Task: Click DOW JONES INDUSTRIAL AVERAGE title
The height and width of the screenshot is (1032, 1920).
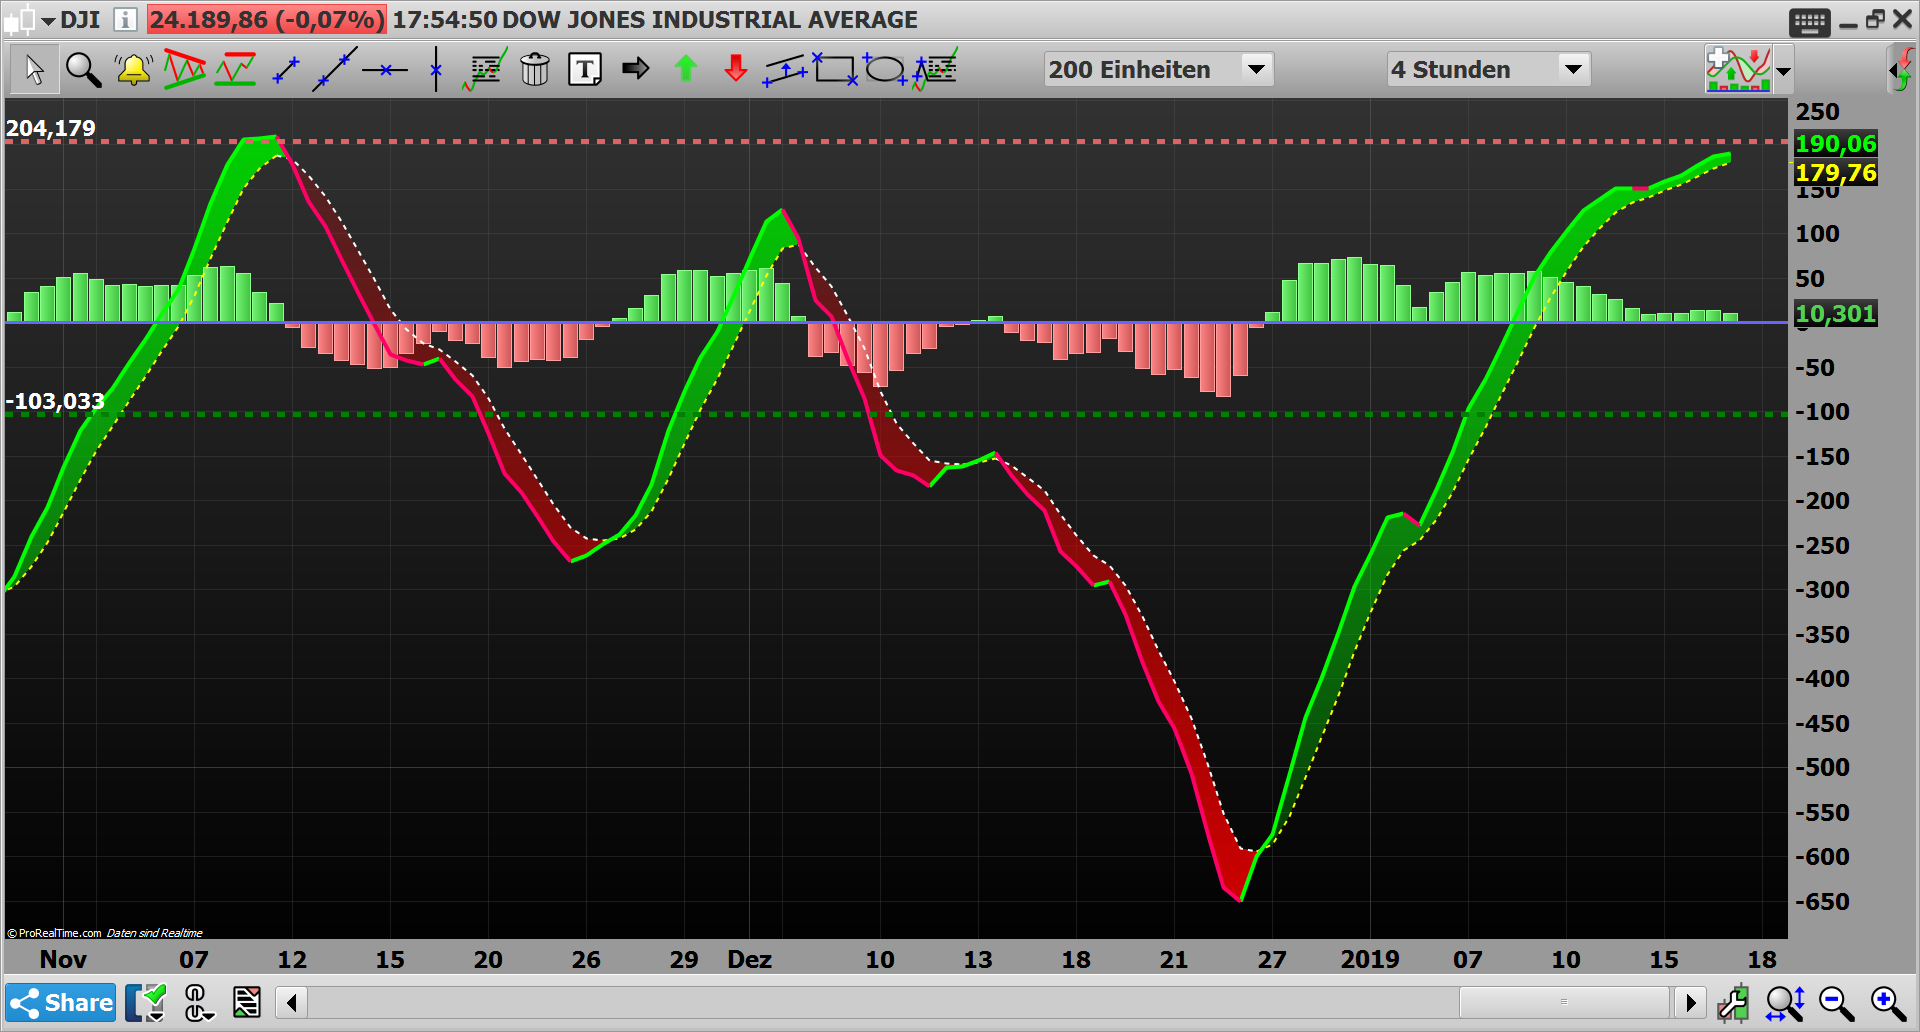Action: click(x=710, y=20)
